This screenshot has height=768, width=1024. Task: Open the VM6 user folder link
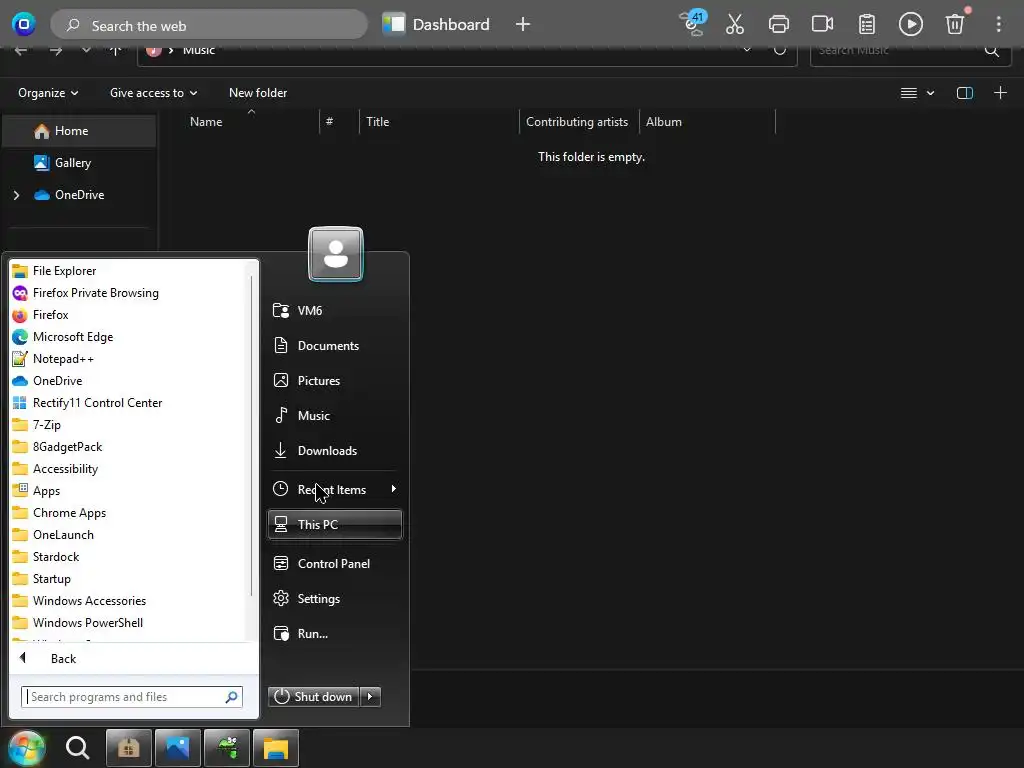(x=334, y=310)
